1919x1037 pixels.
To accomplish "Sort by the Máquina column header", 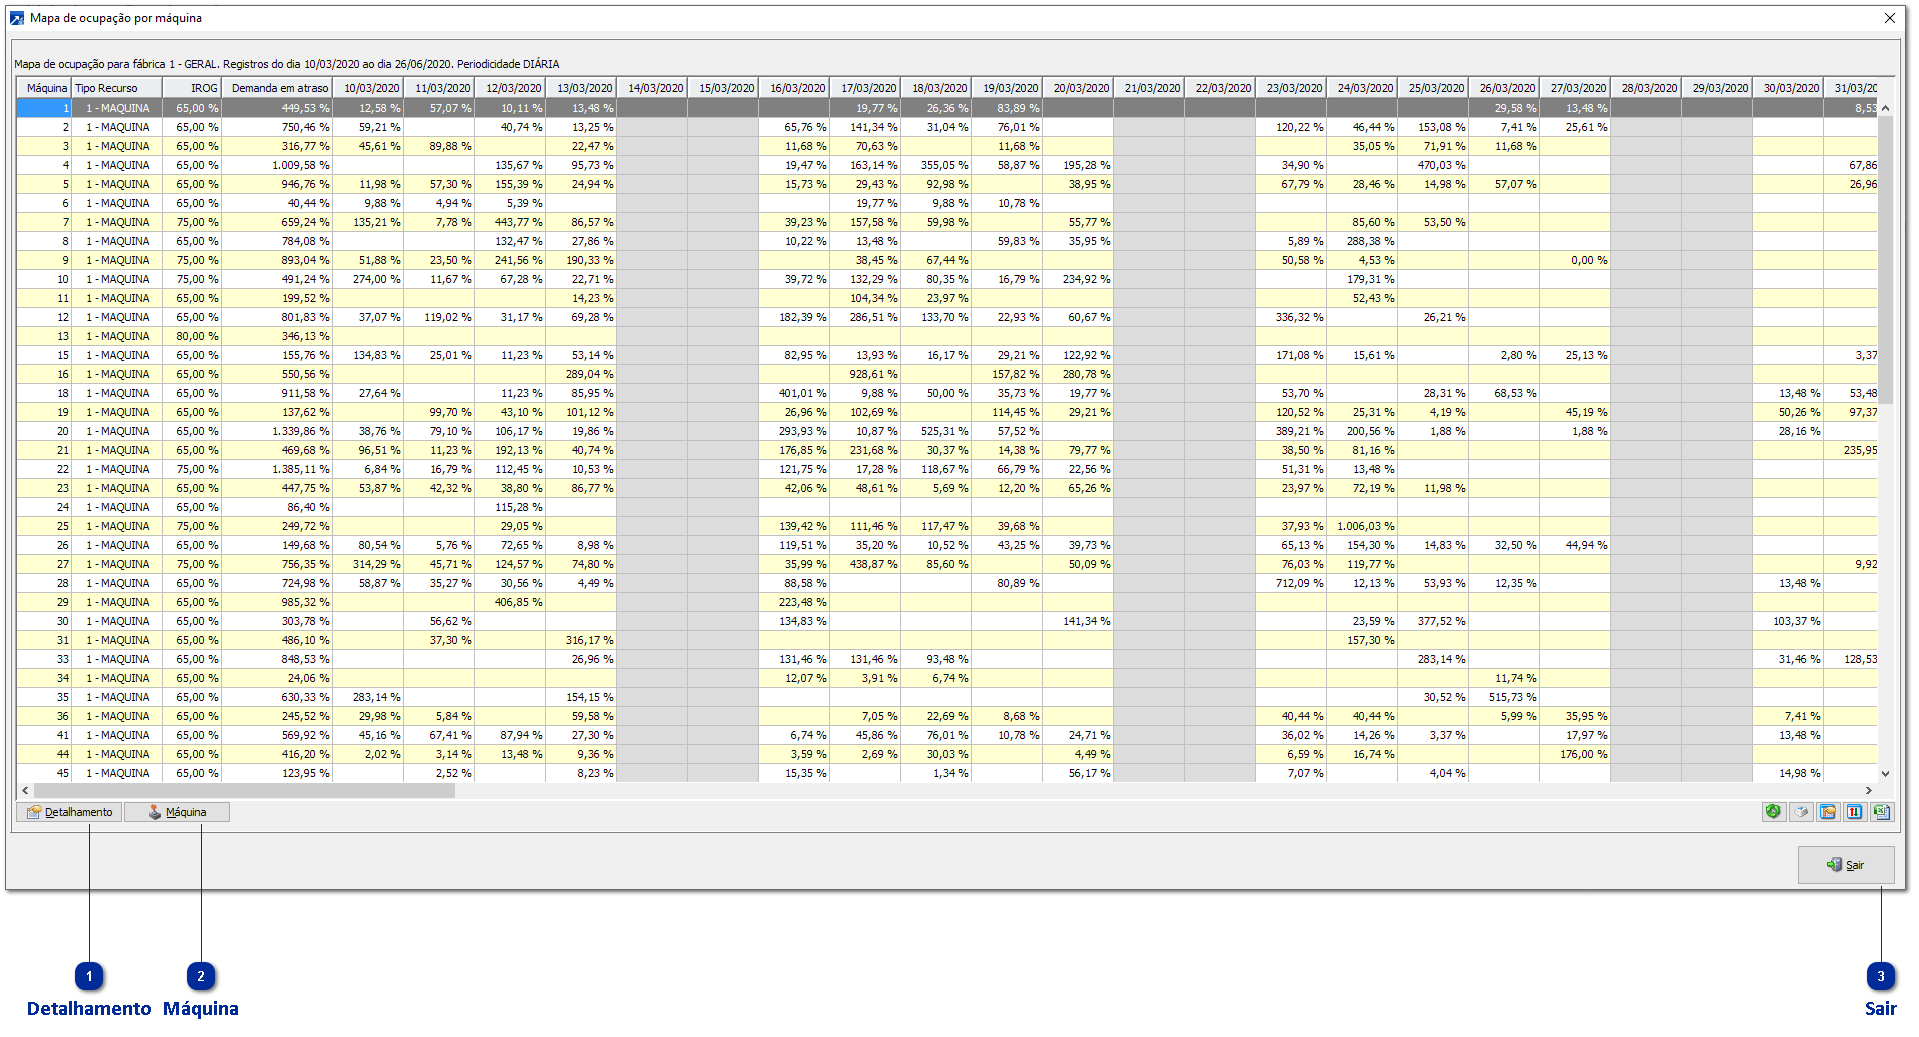I will [x=44, y=88].
